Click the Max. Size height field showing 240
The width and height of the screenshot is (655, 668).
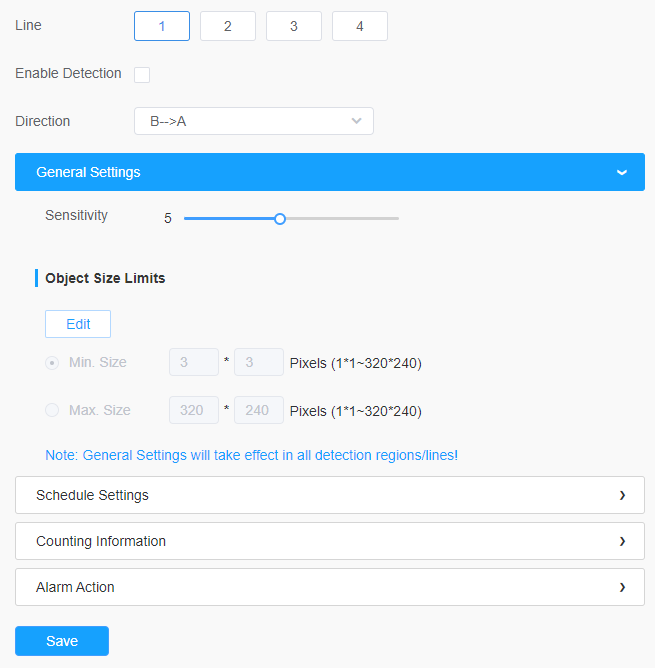[x=259, y=410]
